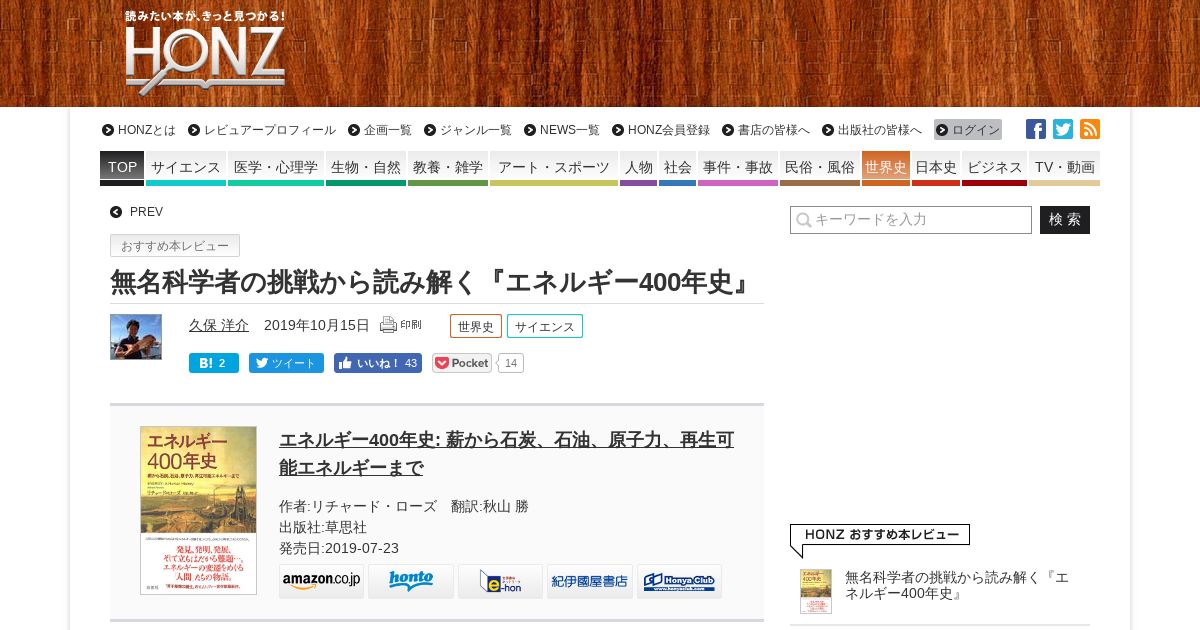Open the book title エネルギー400年史 link
The height and width of the screenshot is (630, 1200).
point(506,454)
